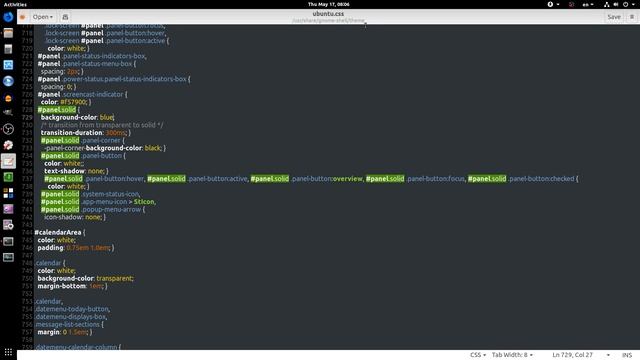
Task: Click the active Text Editor dock icon
Action: 8,161
